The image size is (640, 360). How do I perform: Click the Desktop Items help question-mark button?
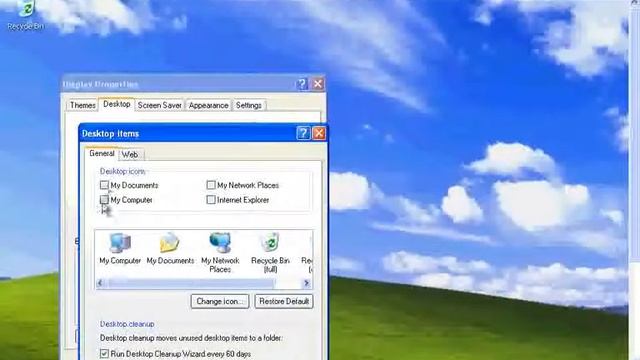303,133
